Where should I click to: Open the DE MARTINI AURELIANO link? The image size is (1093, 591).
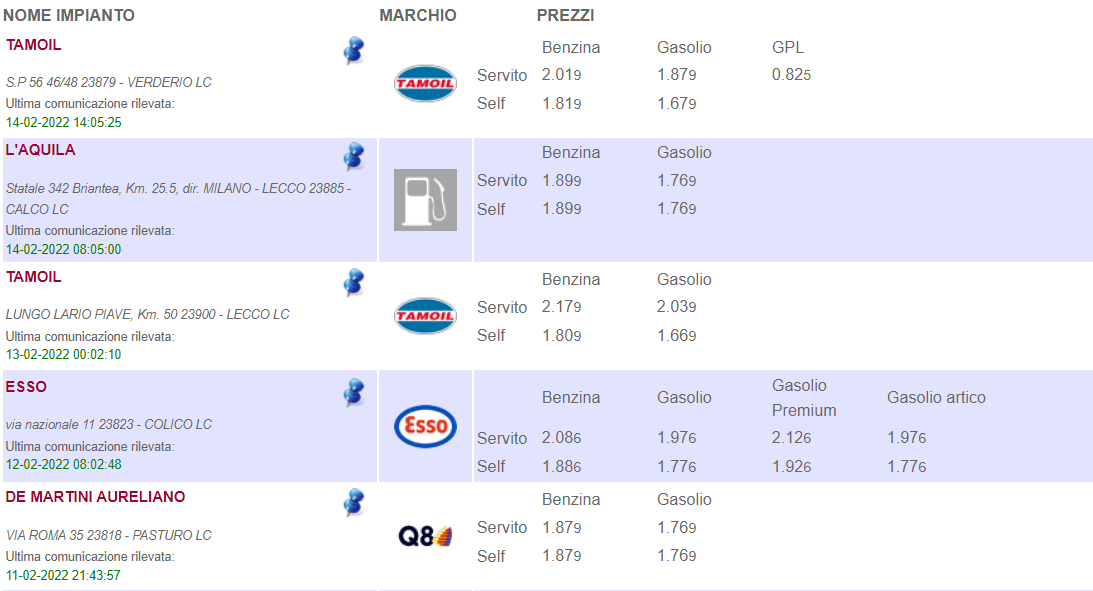click(x=96, y=497)
